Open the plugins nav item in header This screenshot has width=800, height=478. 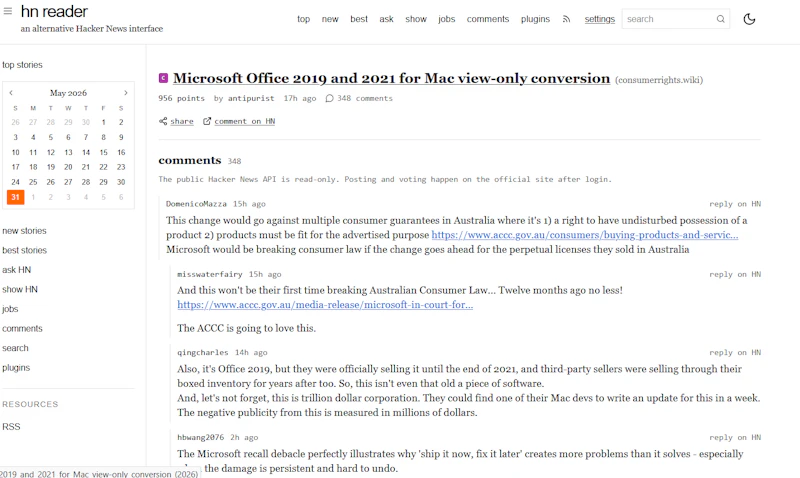click(535, 19)
